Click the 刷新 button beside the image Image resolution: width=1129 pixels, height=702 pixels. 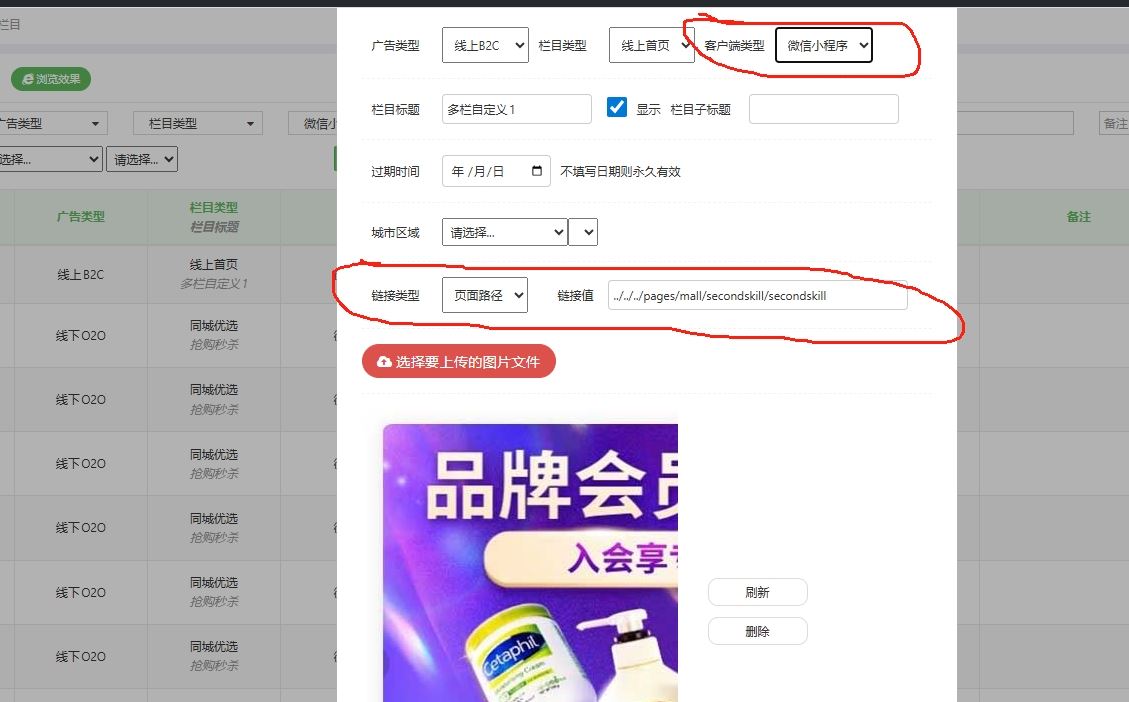point(757,592)
